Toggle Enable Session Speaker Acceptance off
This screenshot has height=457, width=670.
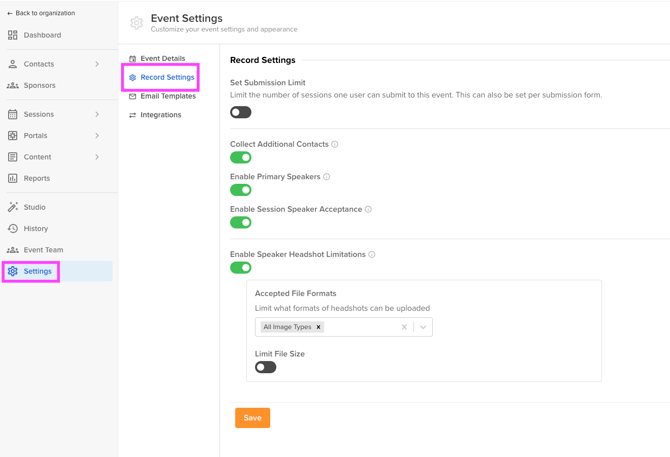pyautogui.click(x=241, y=223)
